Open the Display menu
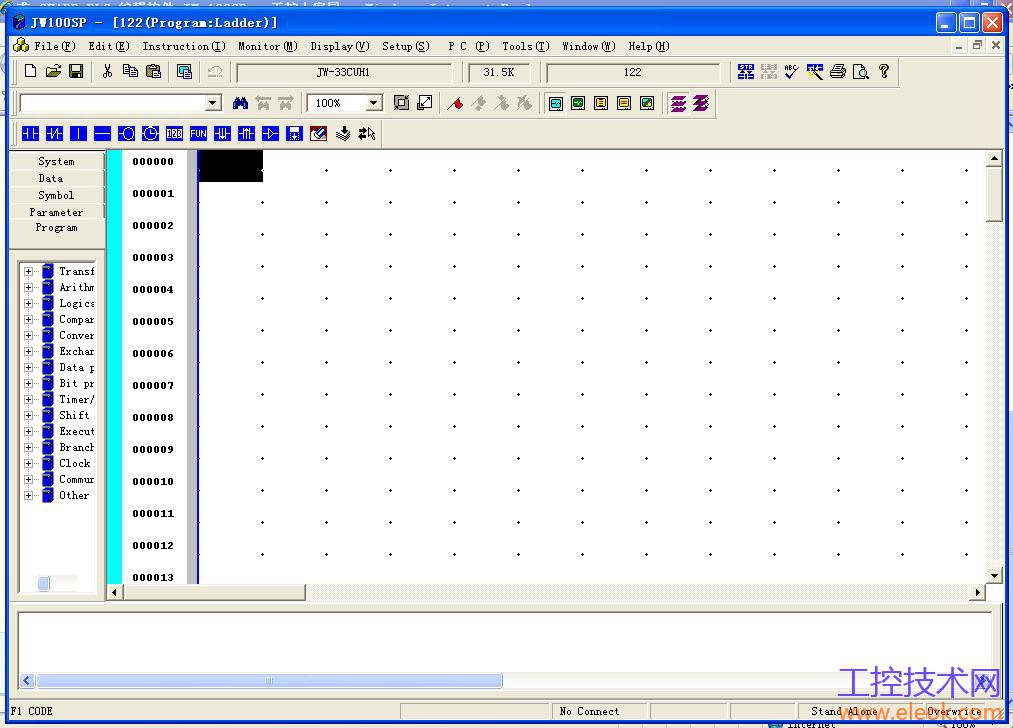Screen dimensions: 1013x728 coord(339,46)
